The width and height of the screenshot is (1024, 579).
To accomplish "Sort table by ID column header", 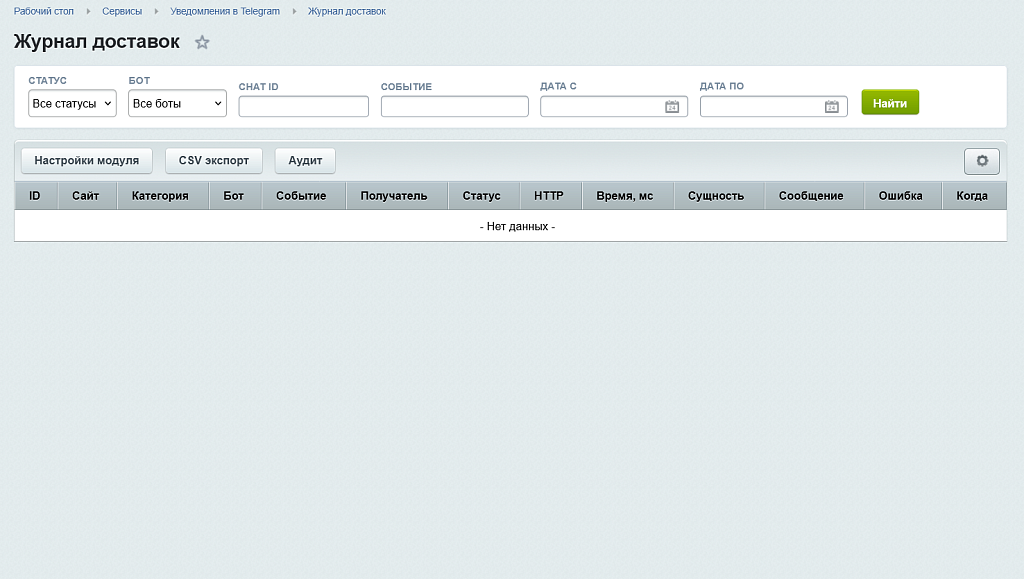I will tap(35, 196).
